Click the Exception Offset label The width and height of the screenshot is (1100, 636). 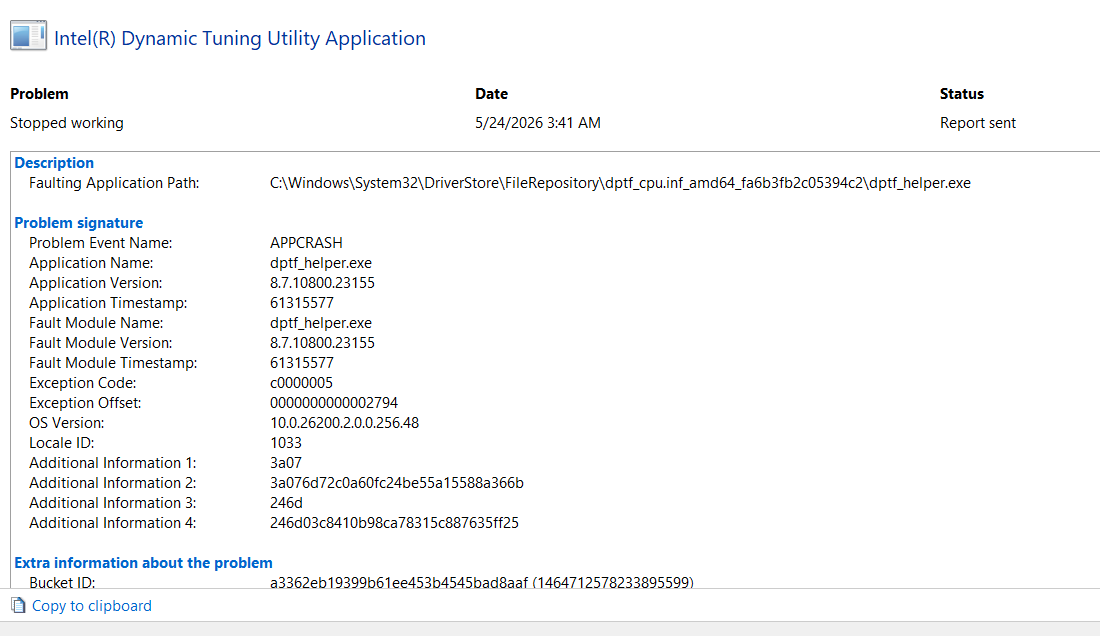85,403
